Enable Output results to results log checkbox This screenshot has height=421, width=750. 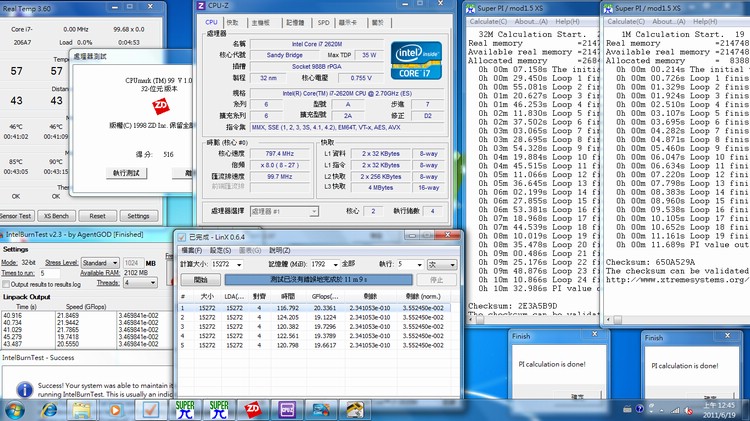pos(6,284)
